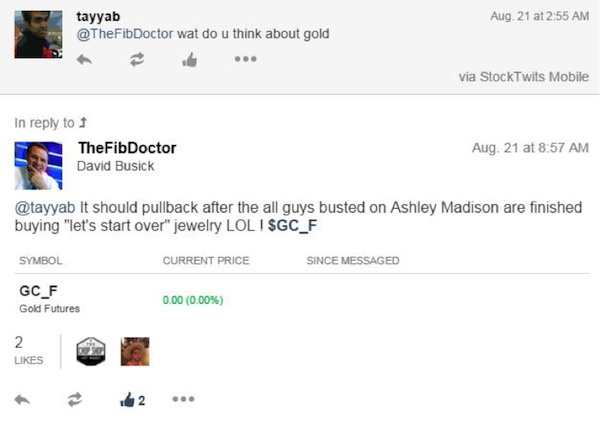
Task: Click the TheFibDoctor username heading
Action: tap(127, 148)
